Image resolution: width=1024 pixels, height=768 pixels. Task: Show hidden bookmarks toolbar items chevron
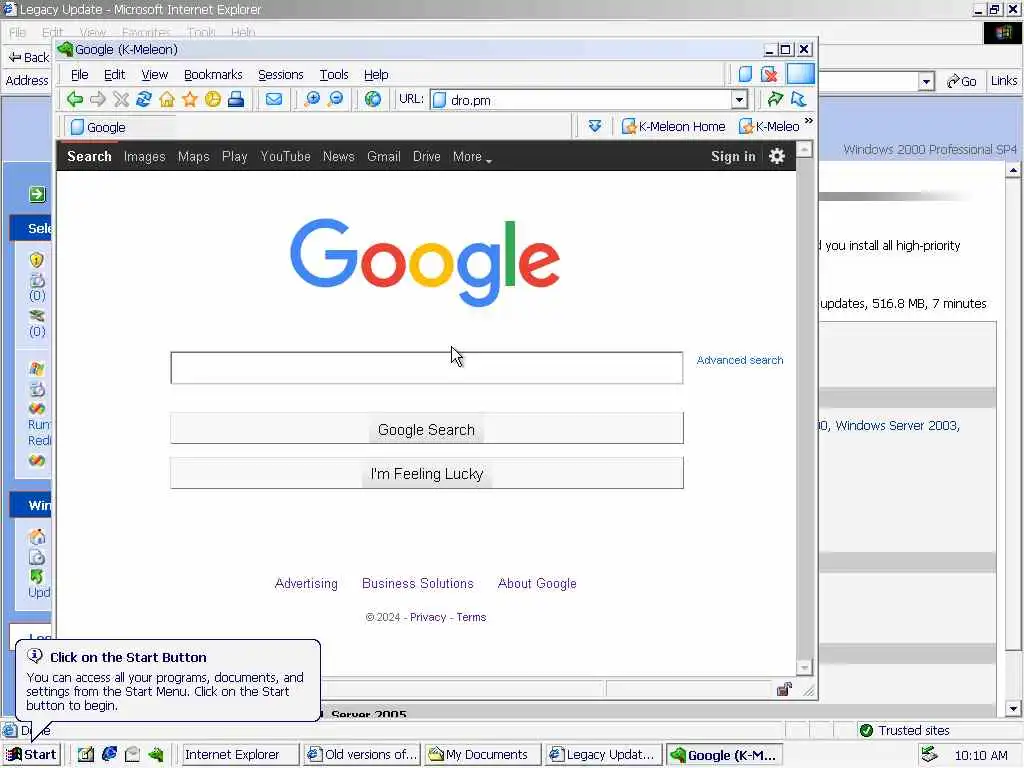click(808, 121)
